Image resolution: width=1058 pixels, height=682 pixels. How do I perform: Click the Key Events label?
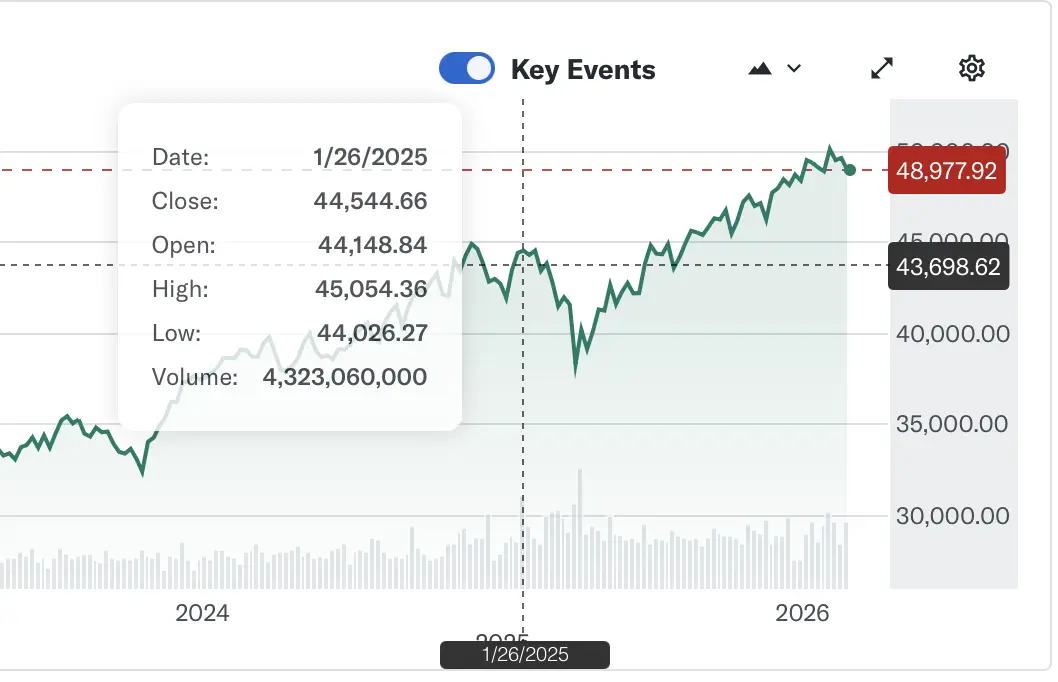(582, 70)
